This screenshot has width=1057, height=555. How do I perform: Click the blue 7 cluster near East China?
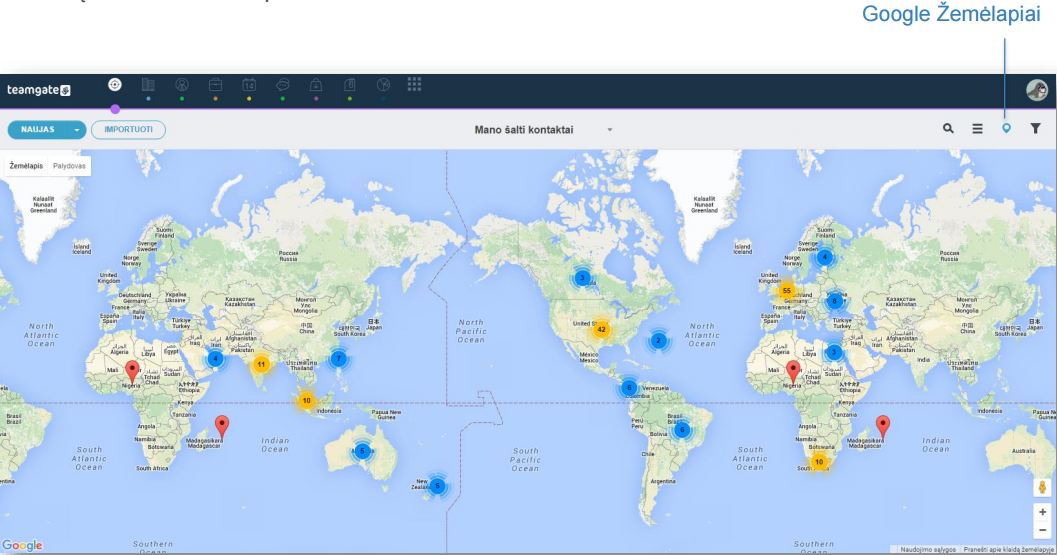click(x=339, y=358)
